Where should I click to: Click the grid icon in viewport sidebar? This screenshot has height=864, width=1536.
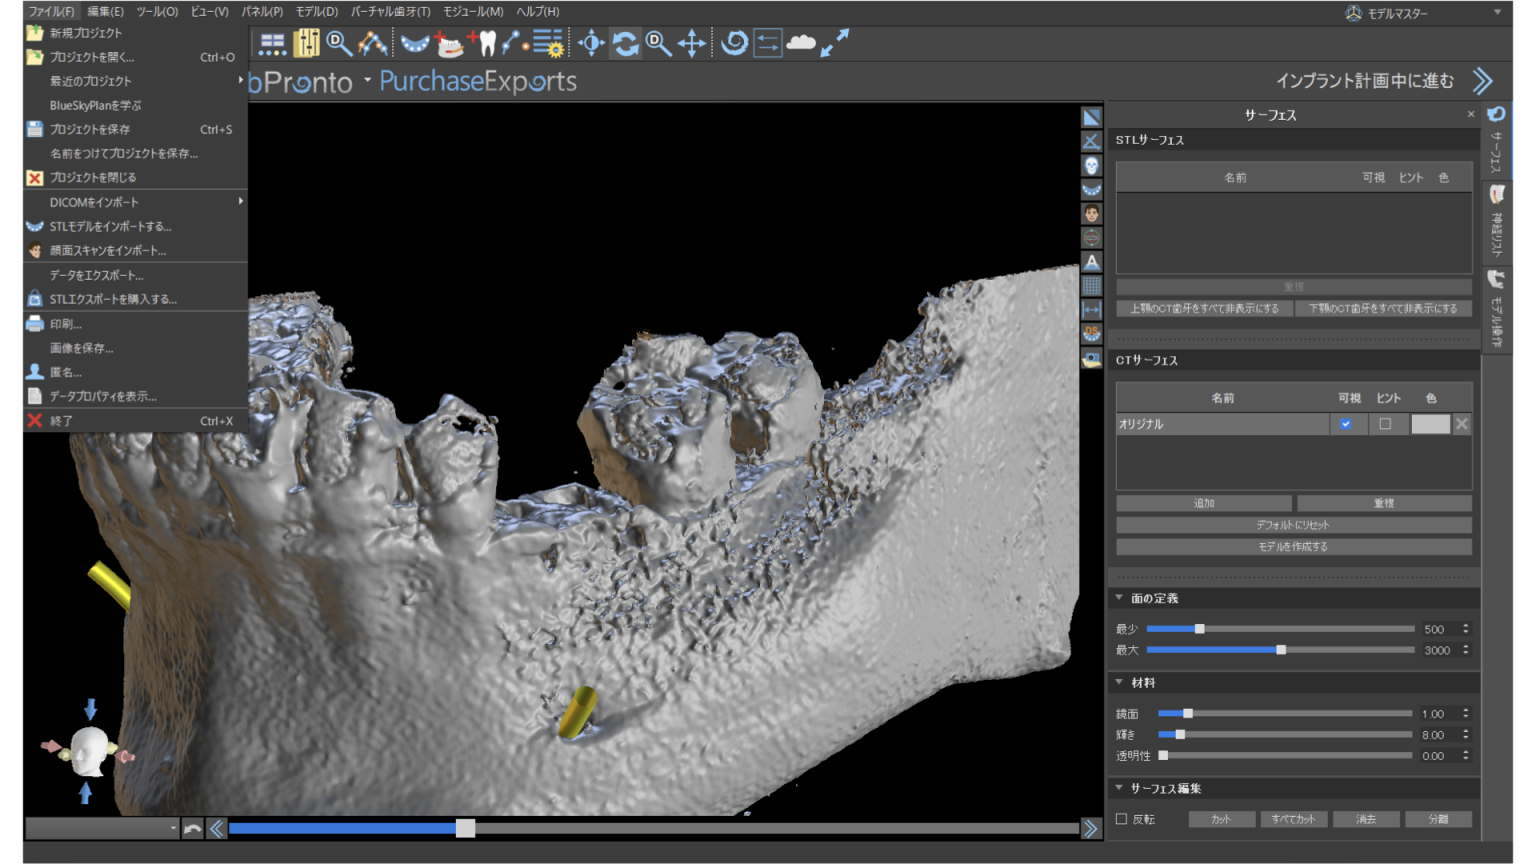[1091, 286]
